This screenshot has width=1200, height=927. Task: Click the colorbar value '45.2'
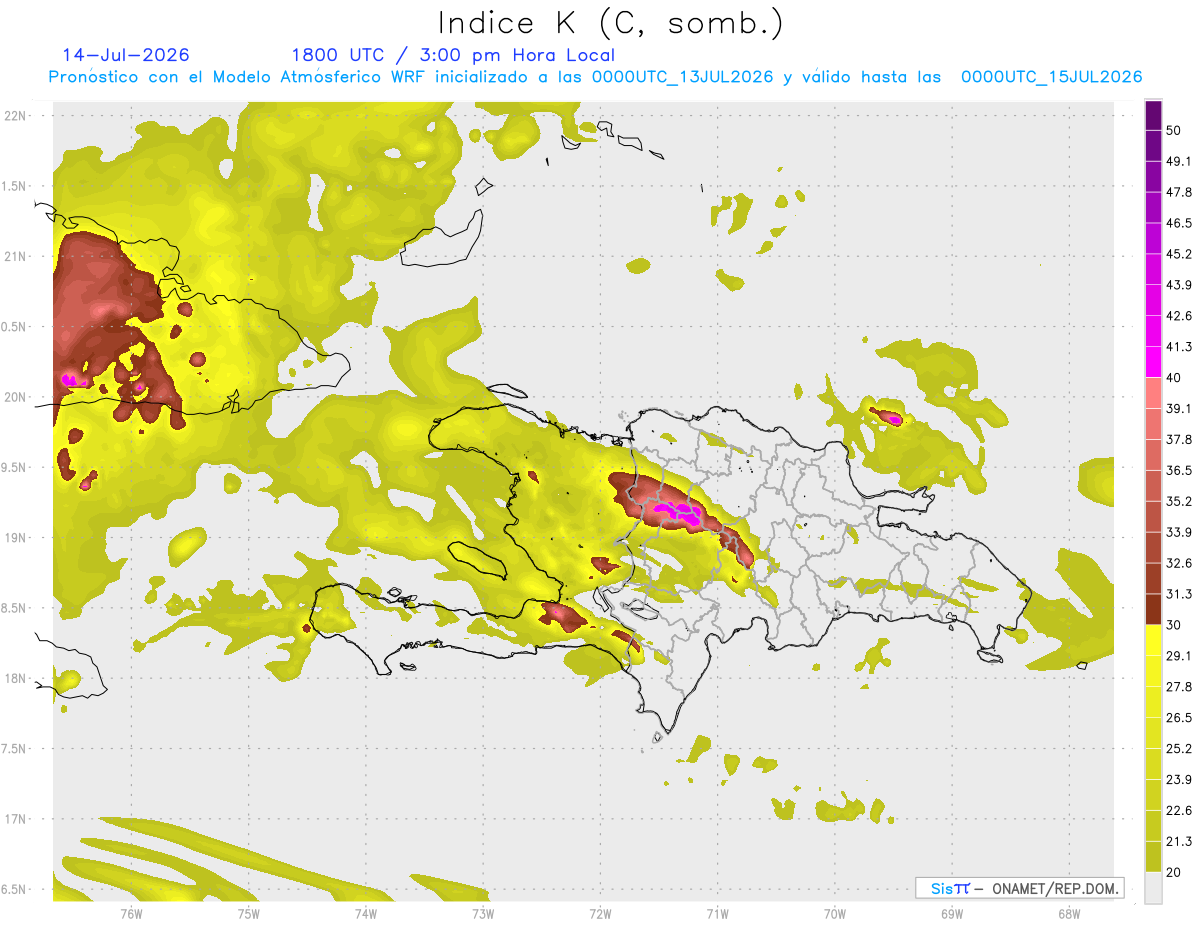(x=1178, y=254)
